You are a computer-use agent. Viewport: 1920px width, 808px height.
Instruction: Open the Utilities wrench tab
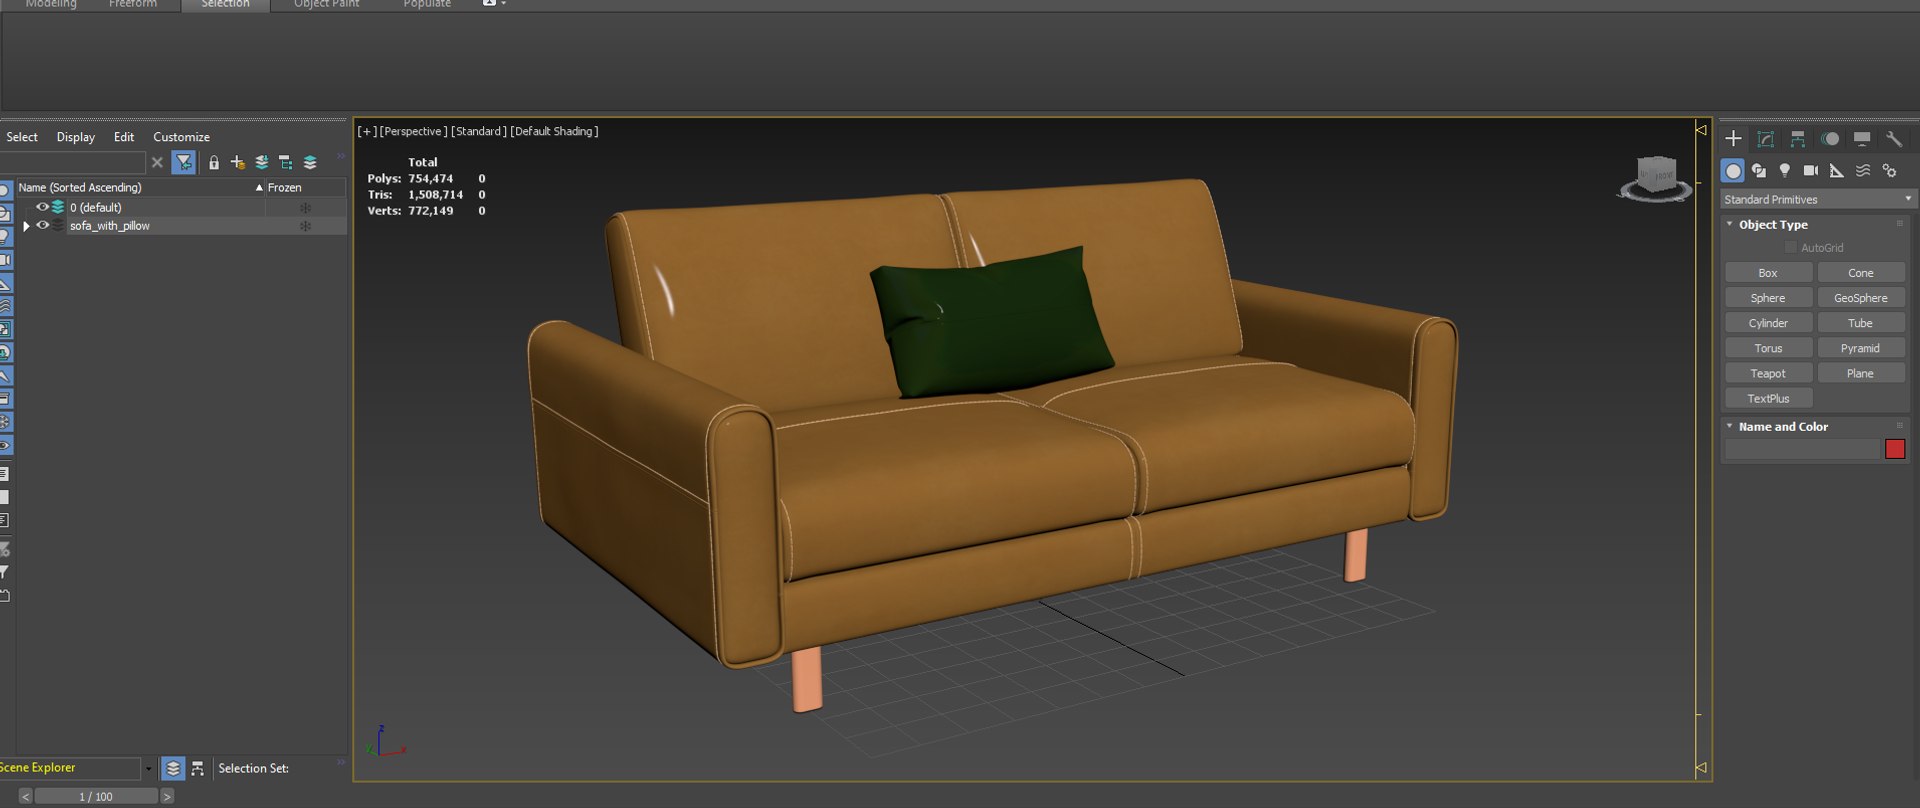click(x=1894, y=139)
